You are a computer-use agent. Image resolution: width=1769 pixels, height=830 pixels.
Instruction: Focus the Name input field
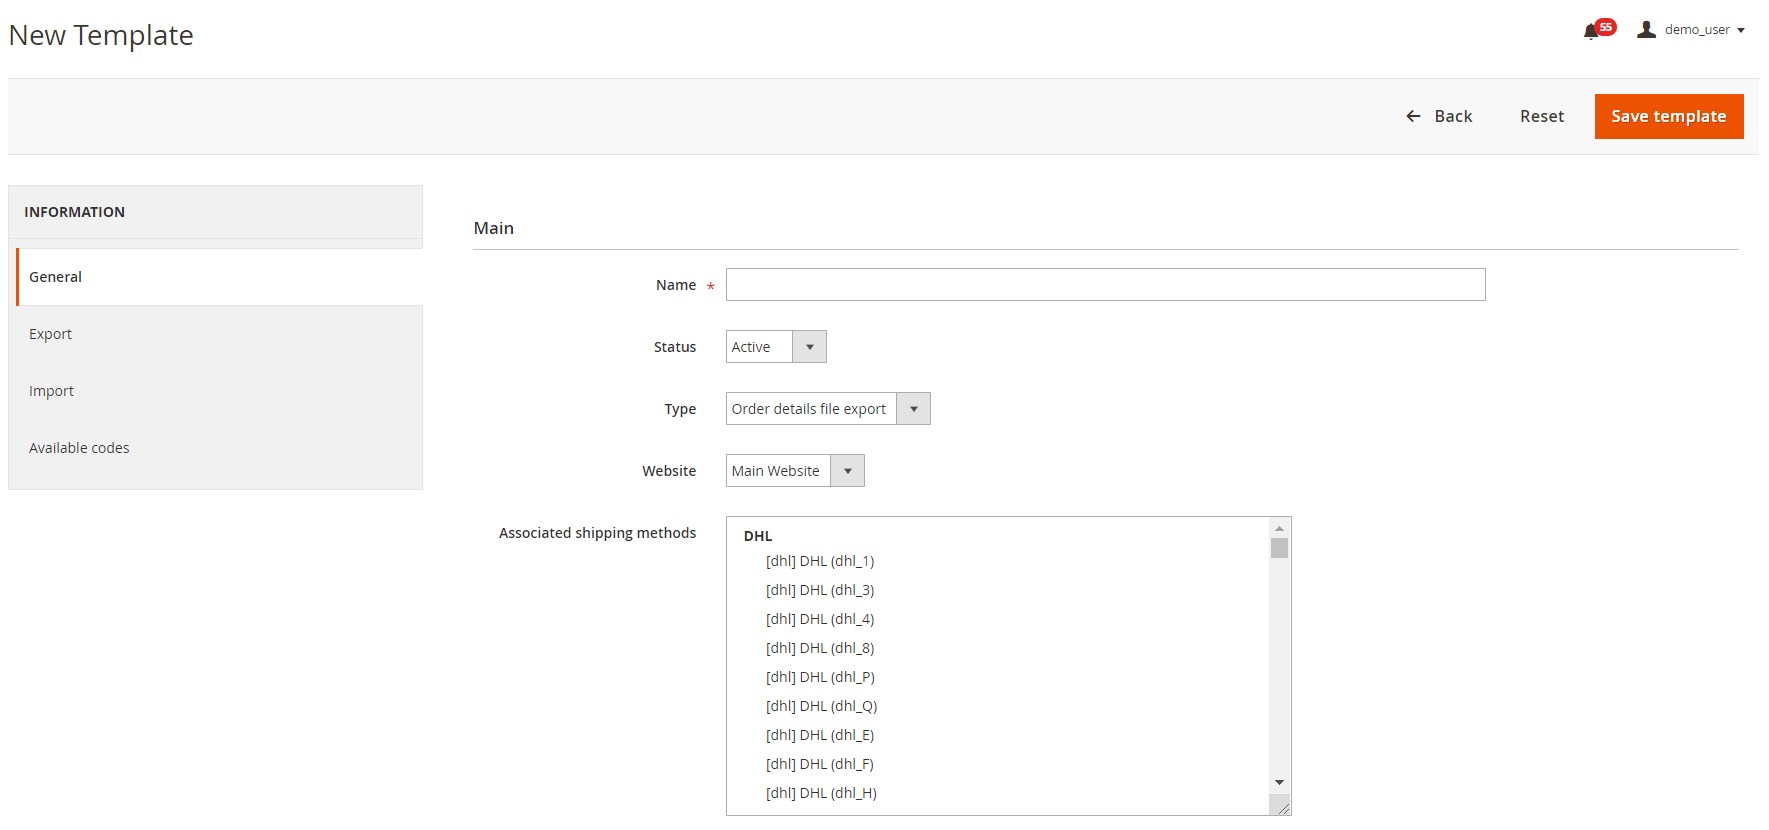click(x=1105, y=285)
